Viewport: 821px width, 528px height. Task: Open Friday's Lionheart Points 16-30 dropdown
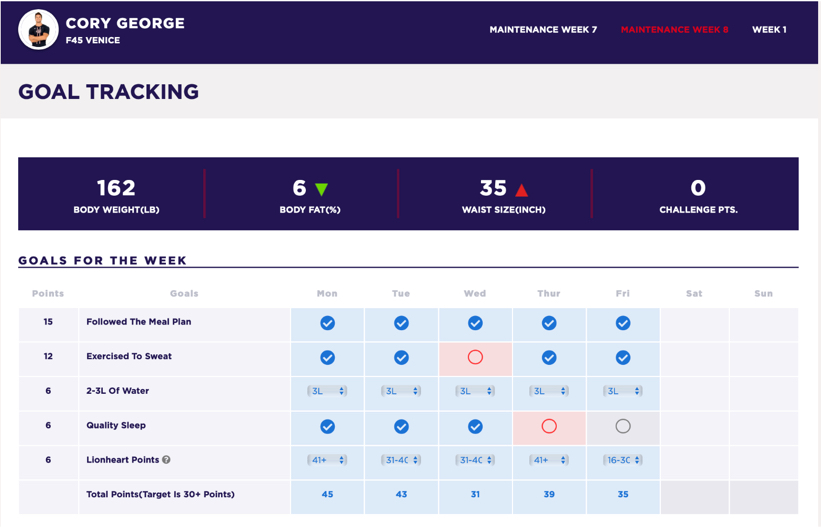click(623, 460)
